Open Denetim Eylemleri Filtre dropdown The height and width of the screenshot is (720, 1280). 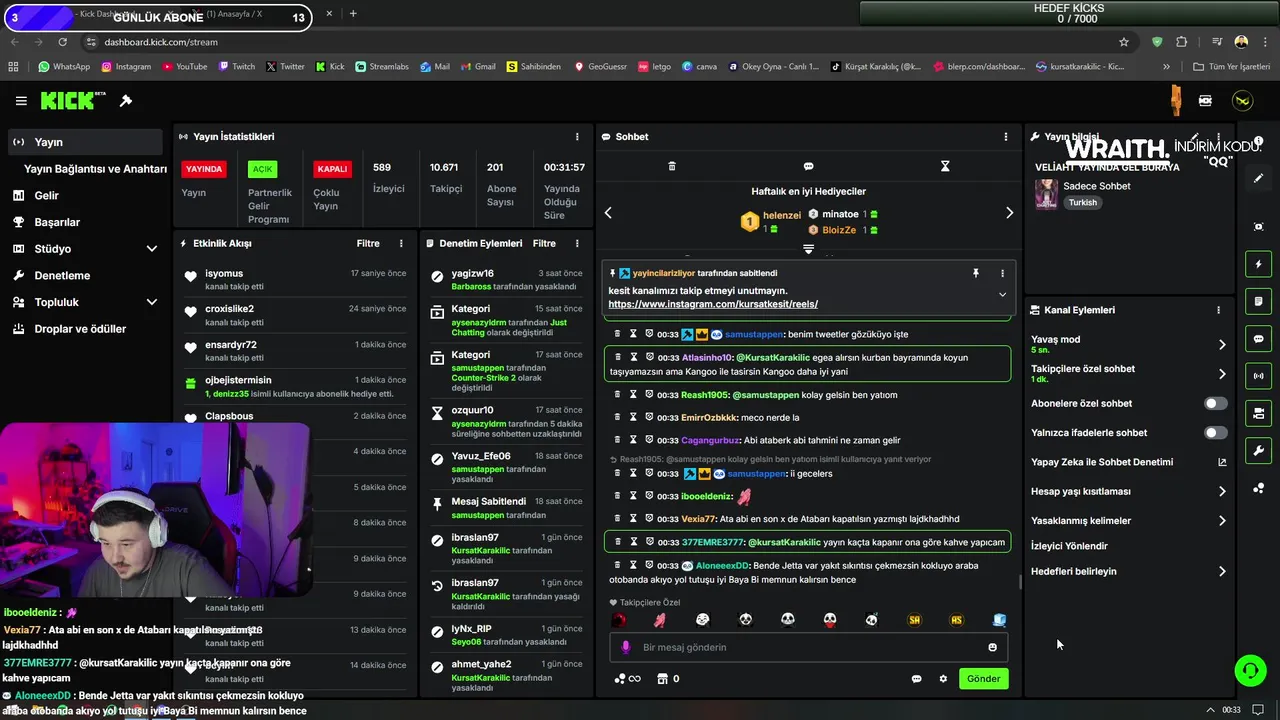pyautogui.click(x=544, y=244)
